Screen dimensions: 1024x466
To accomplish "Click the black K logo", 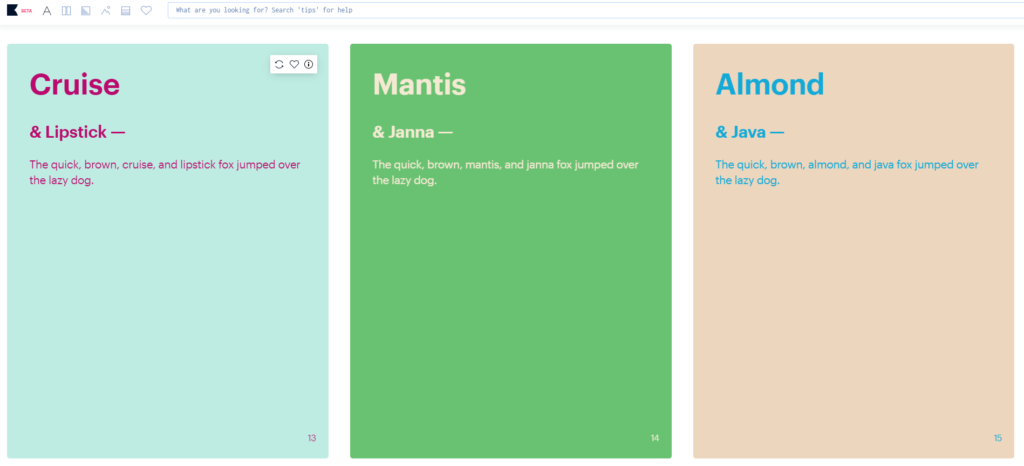I will pyautogui.click(x=12, y=10).
